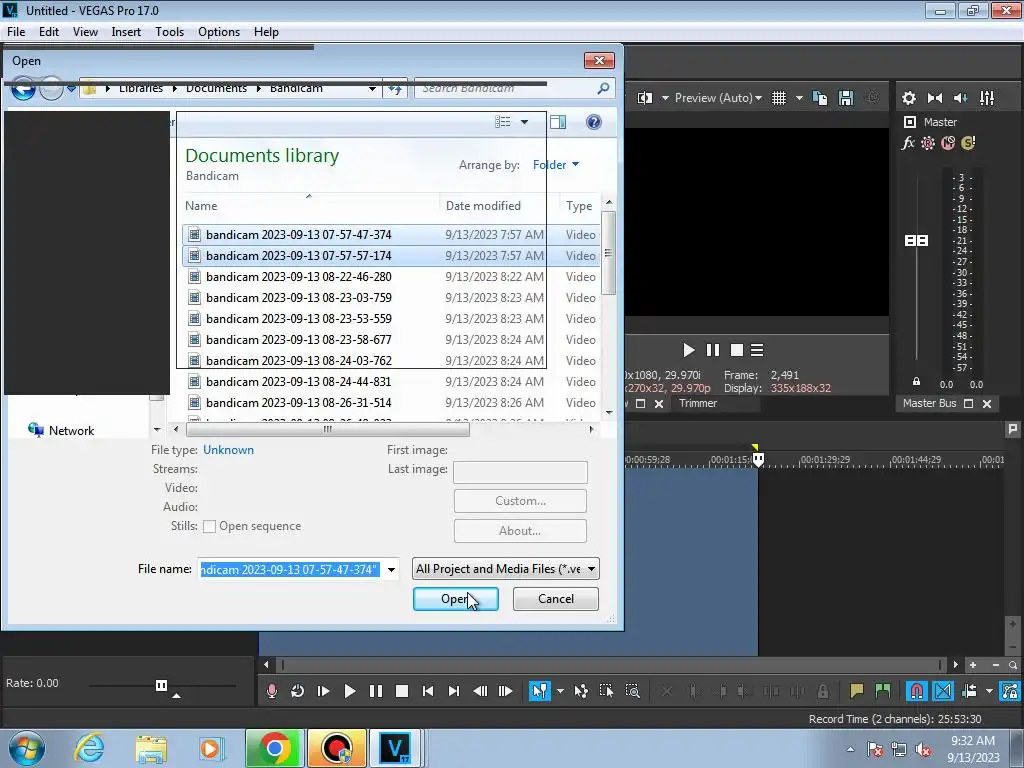Image resolution: width=1024 pixels, height=768 pixels.
Task: Toggle Dim Output speaker icon
Action: tap(960, 98)
